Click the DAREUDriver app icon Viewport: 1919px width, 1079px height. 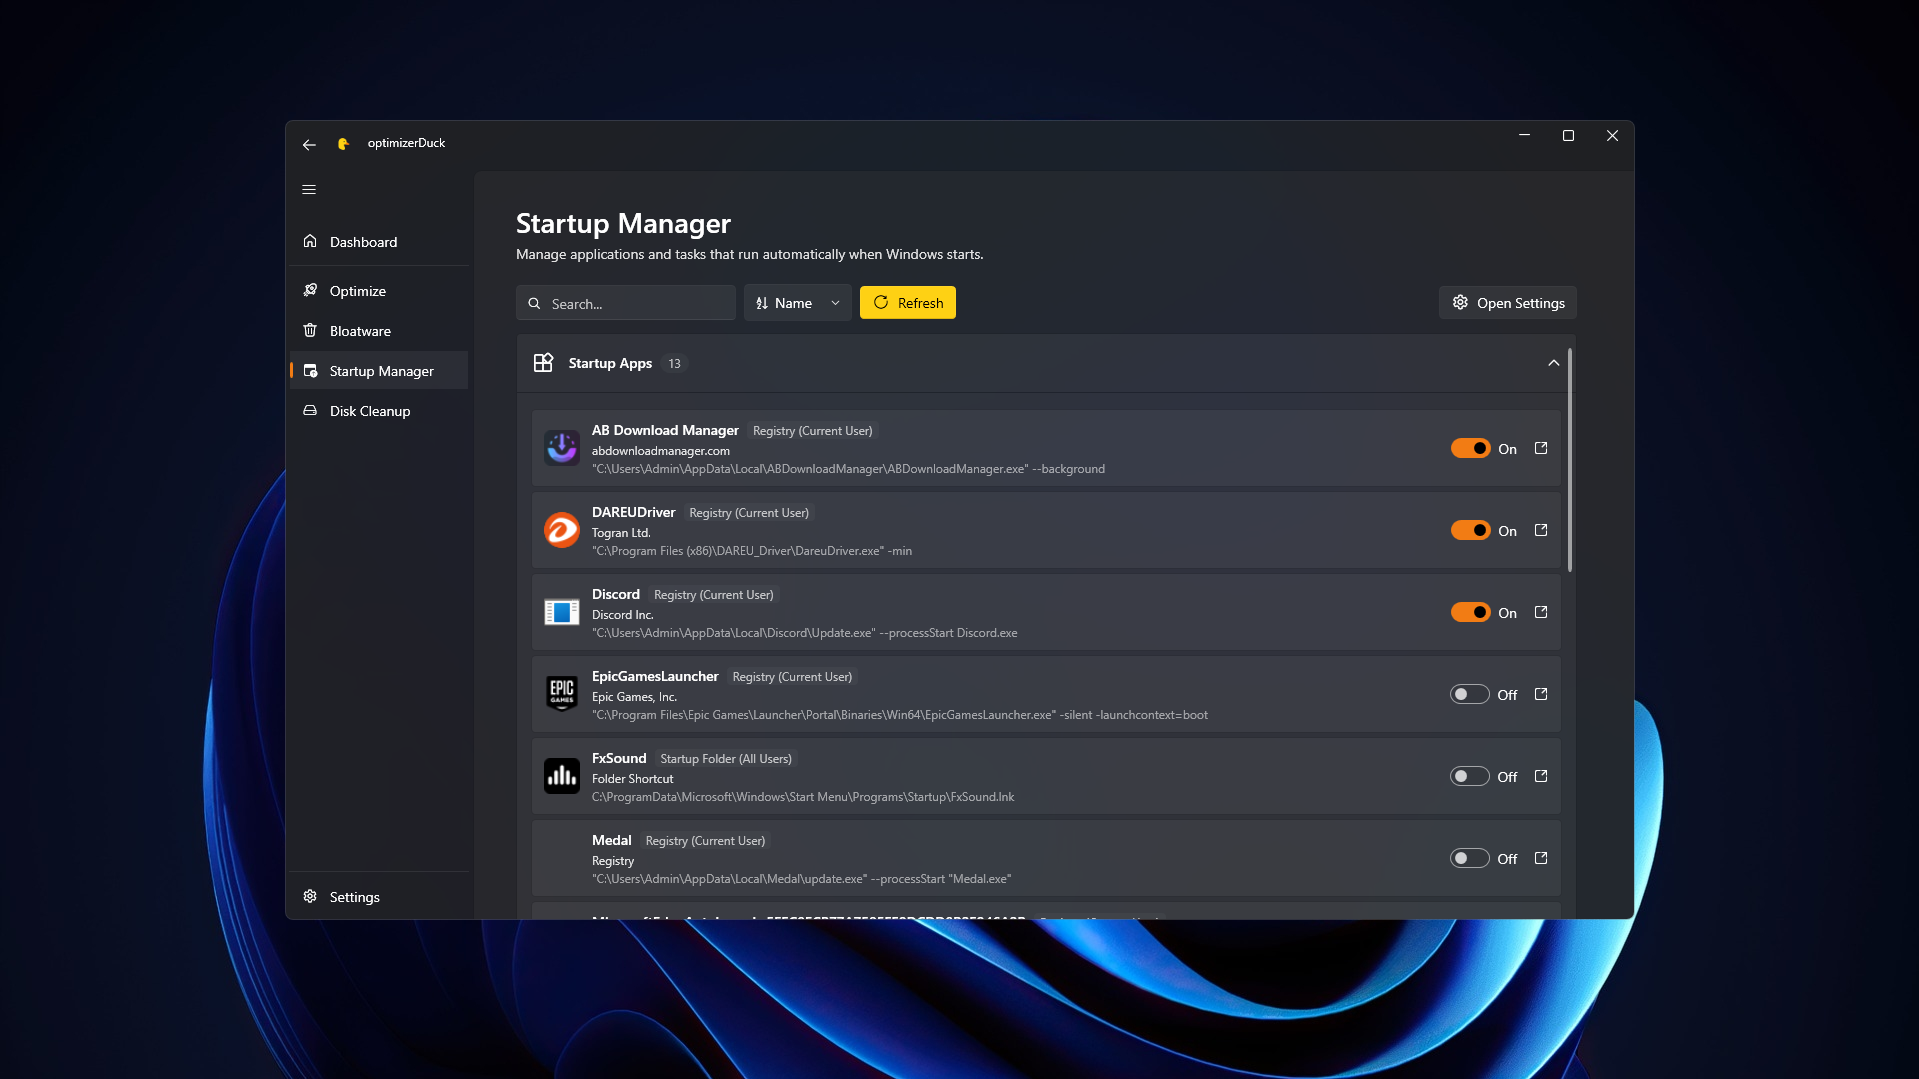click(x=561, y=530)
